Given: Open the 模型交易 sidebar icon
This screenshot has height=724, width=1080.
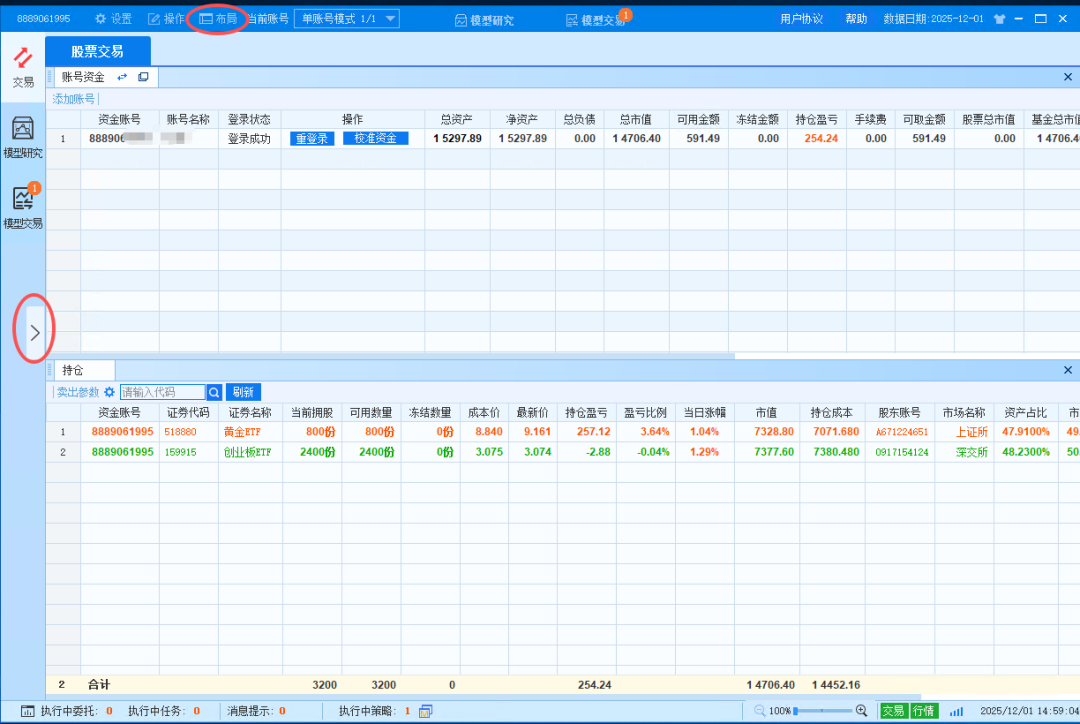Looking at the screenshot, I should point(22,207).
